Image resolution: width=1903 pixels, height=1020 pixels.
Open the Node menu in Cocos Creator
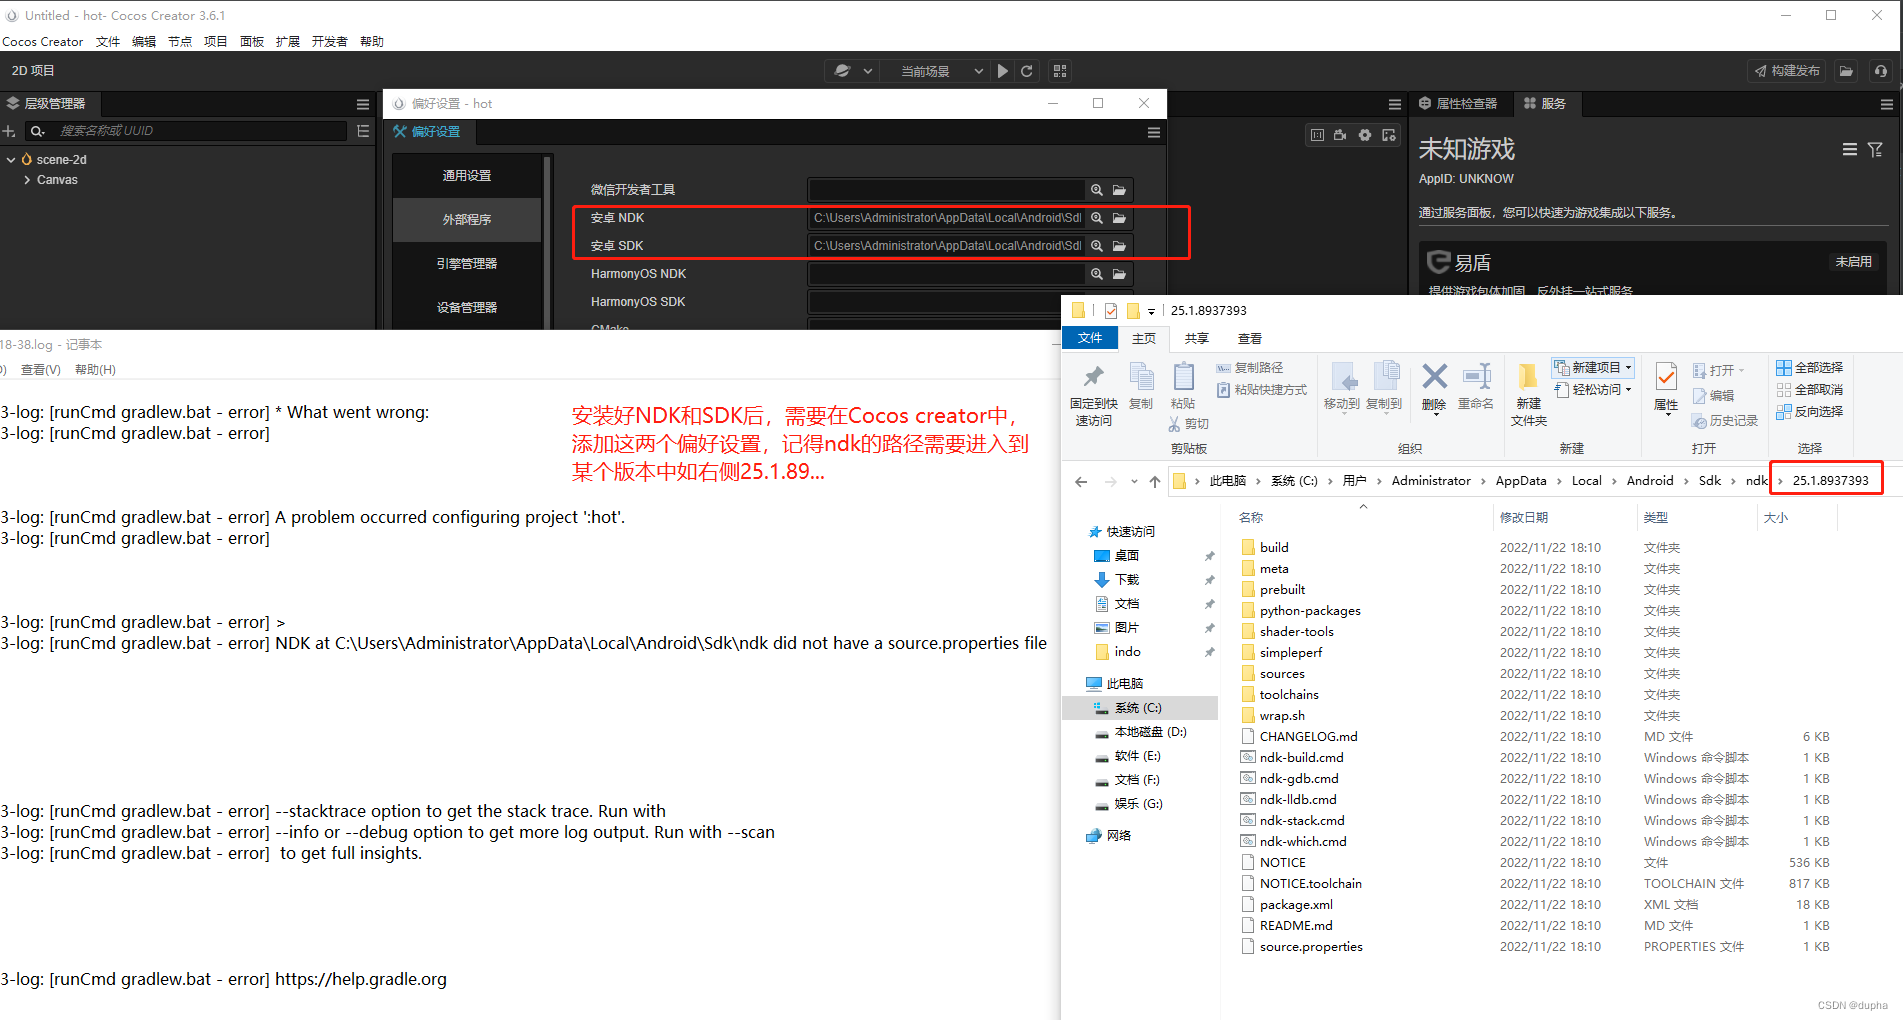pos(180,42)
